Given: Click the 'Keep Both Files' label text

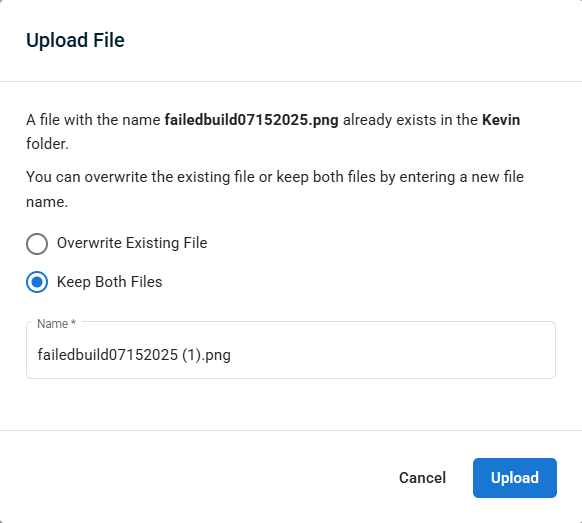Looking at the screenshot, I should click(x=109, y=282).
